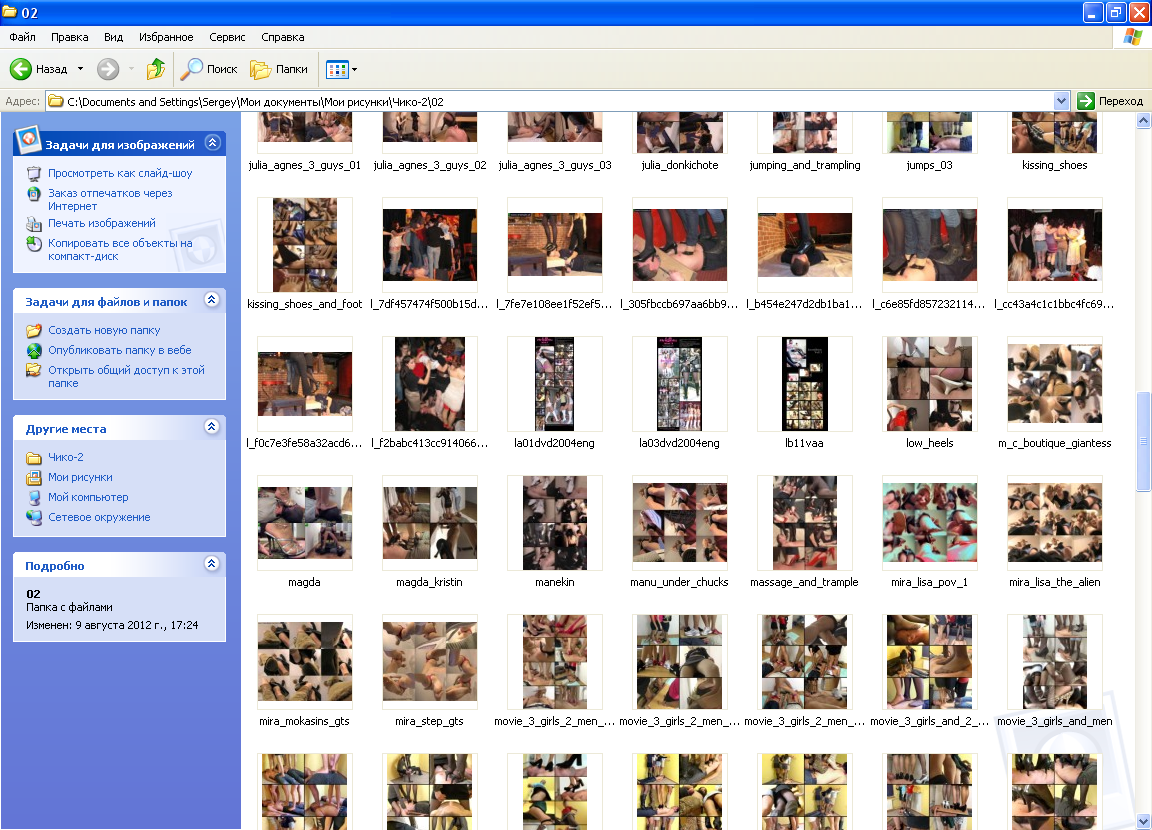Open the Сетевое окружение link
1152x830 pixels.
point(99,517)
